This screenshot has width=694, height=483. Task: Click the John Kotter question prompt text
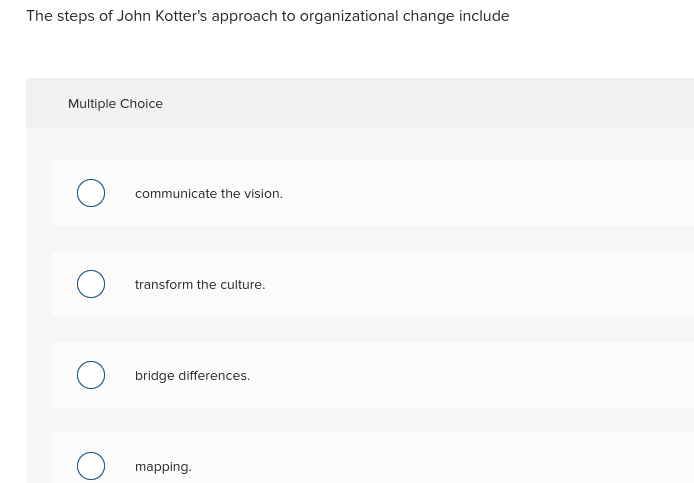pos(267,16)
